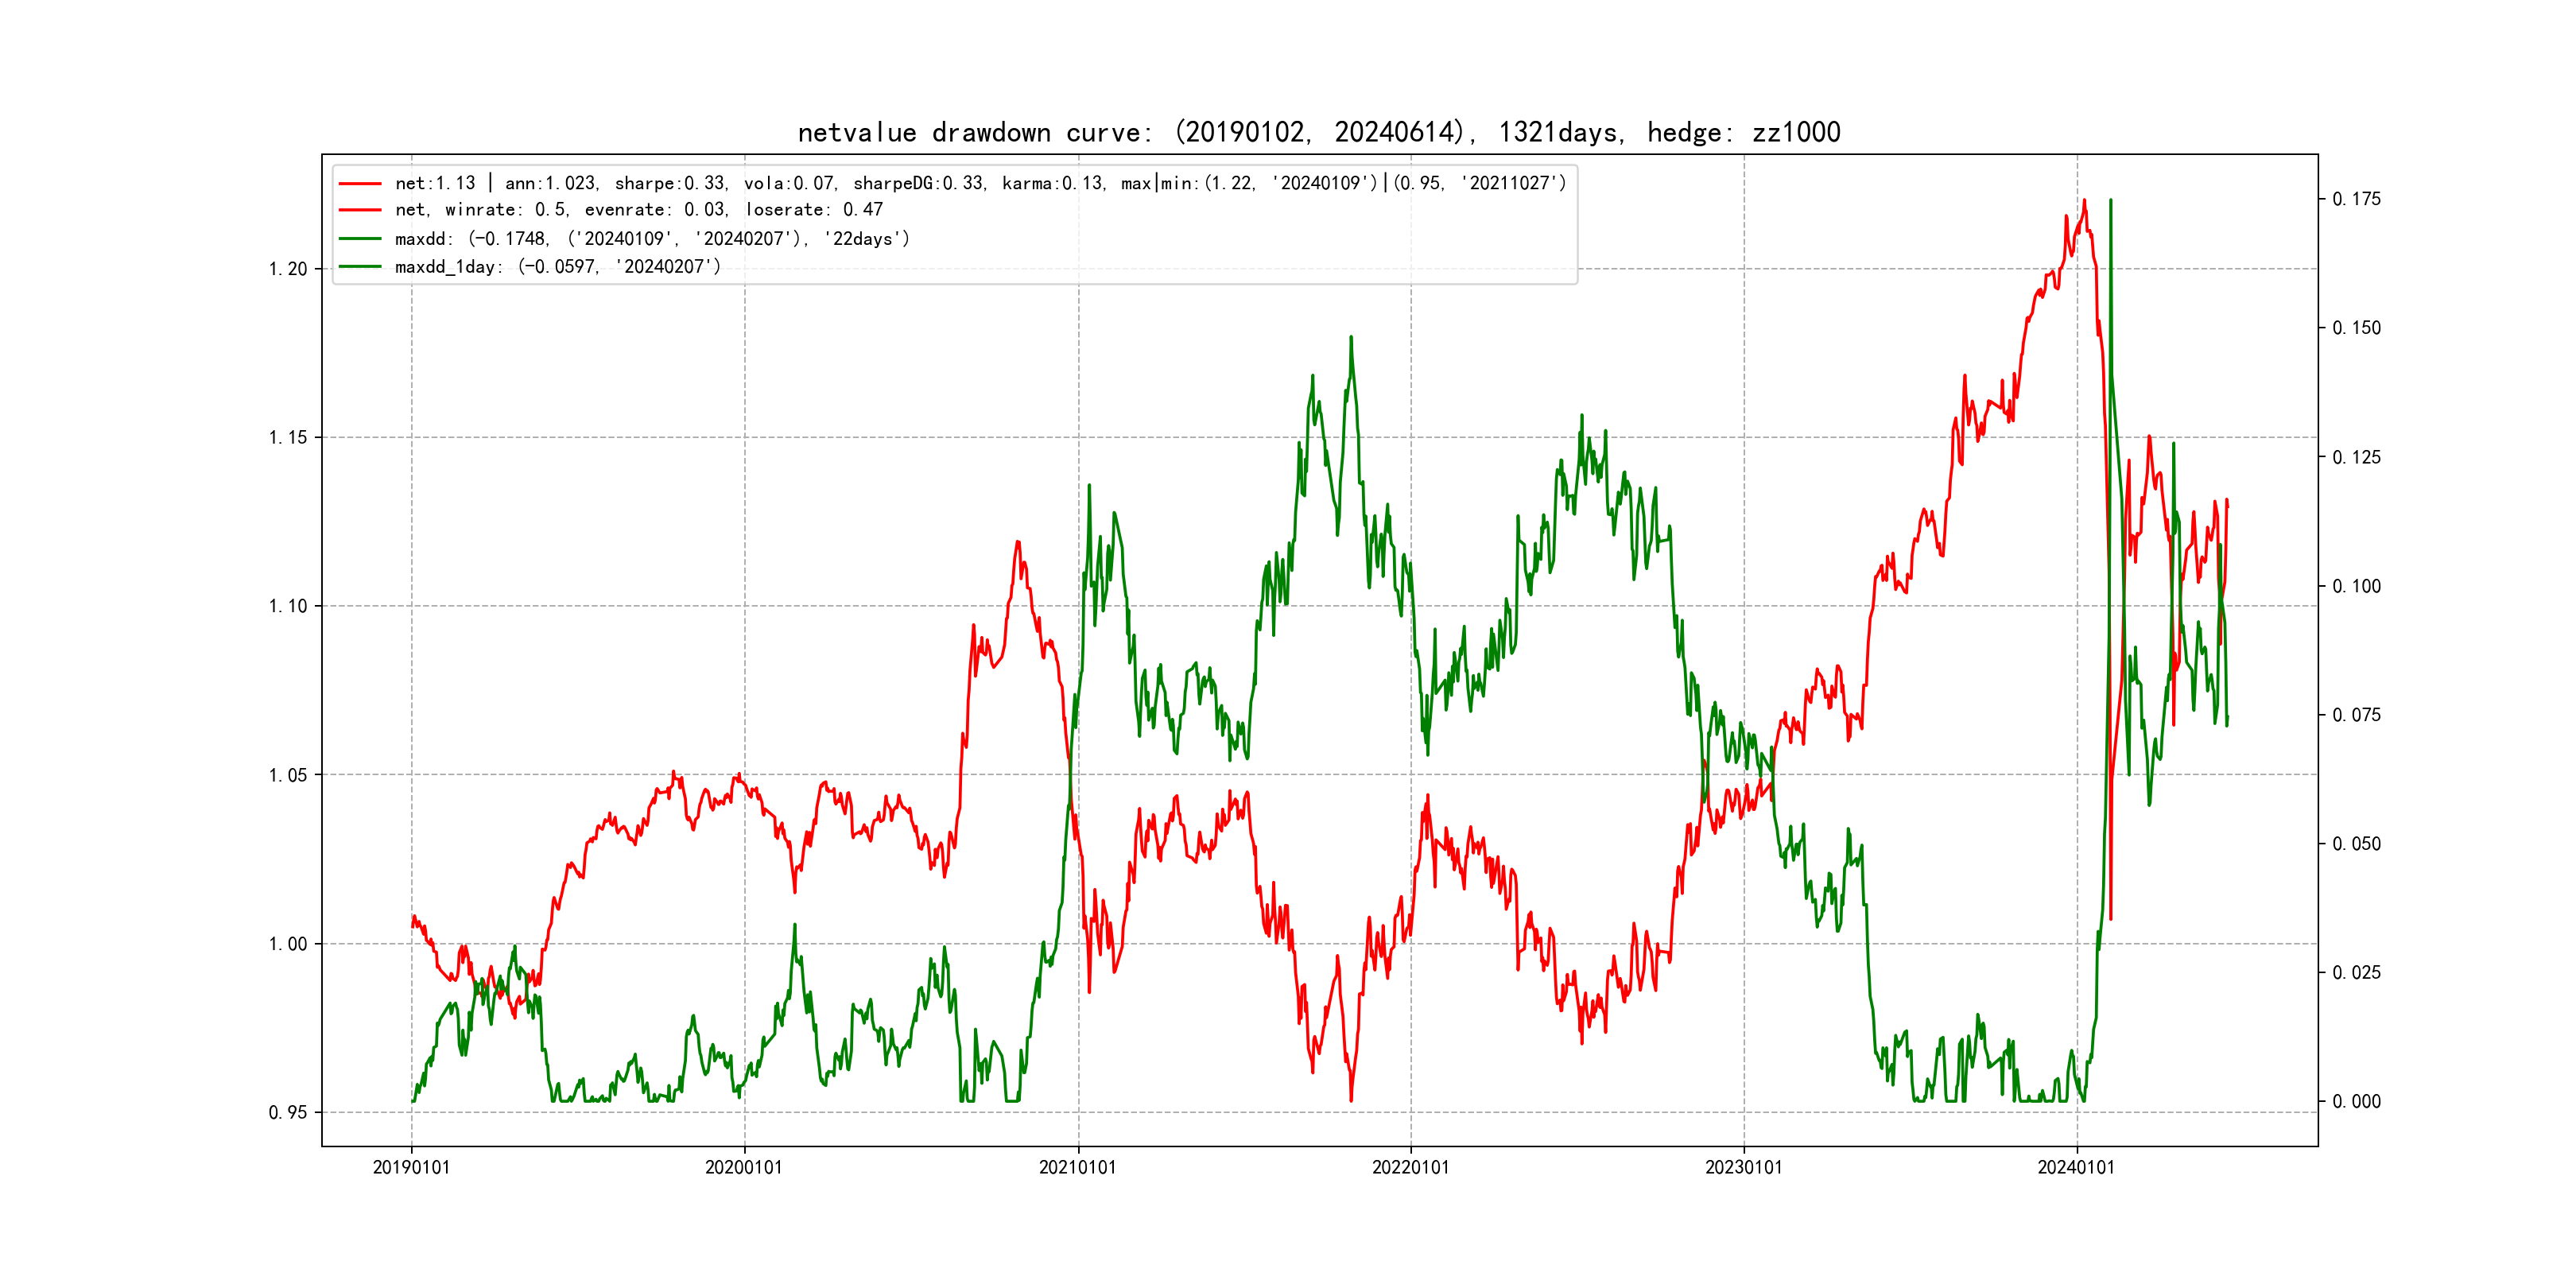Click the 1.00 left y-axis tick label
This screenshot has height=1288, width=2576.
pyautogui.click(x=288, y=944)
